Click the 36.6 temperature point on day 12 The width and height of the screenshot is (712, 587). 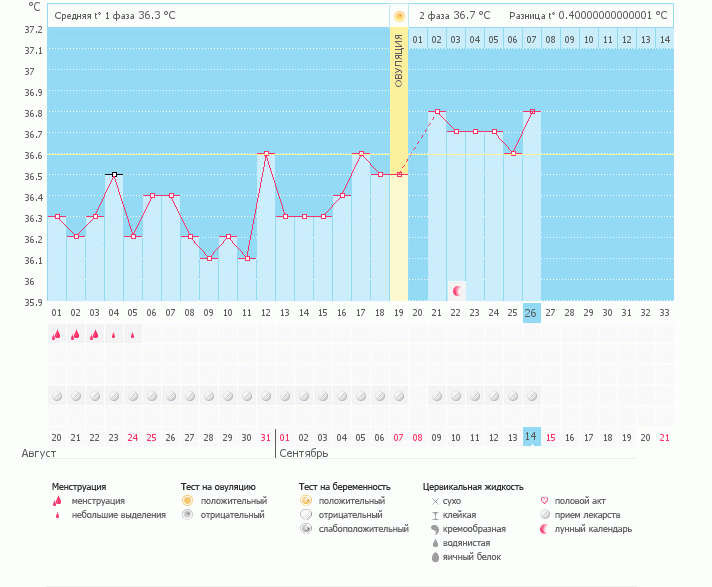(267, 153)
